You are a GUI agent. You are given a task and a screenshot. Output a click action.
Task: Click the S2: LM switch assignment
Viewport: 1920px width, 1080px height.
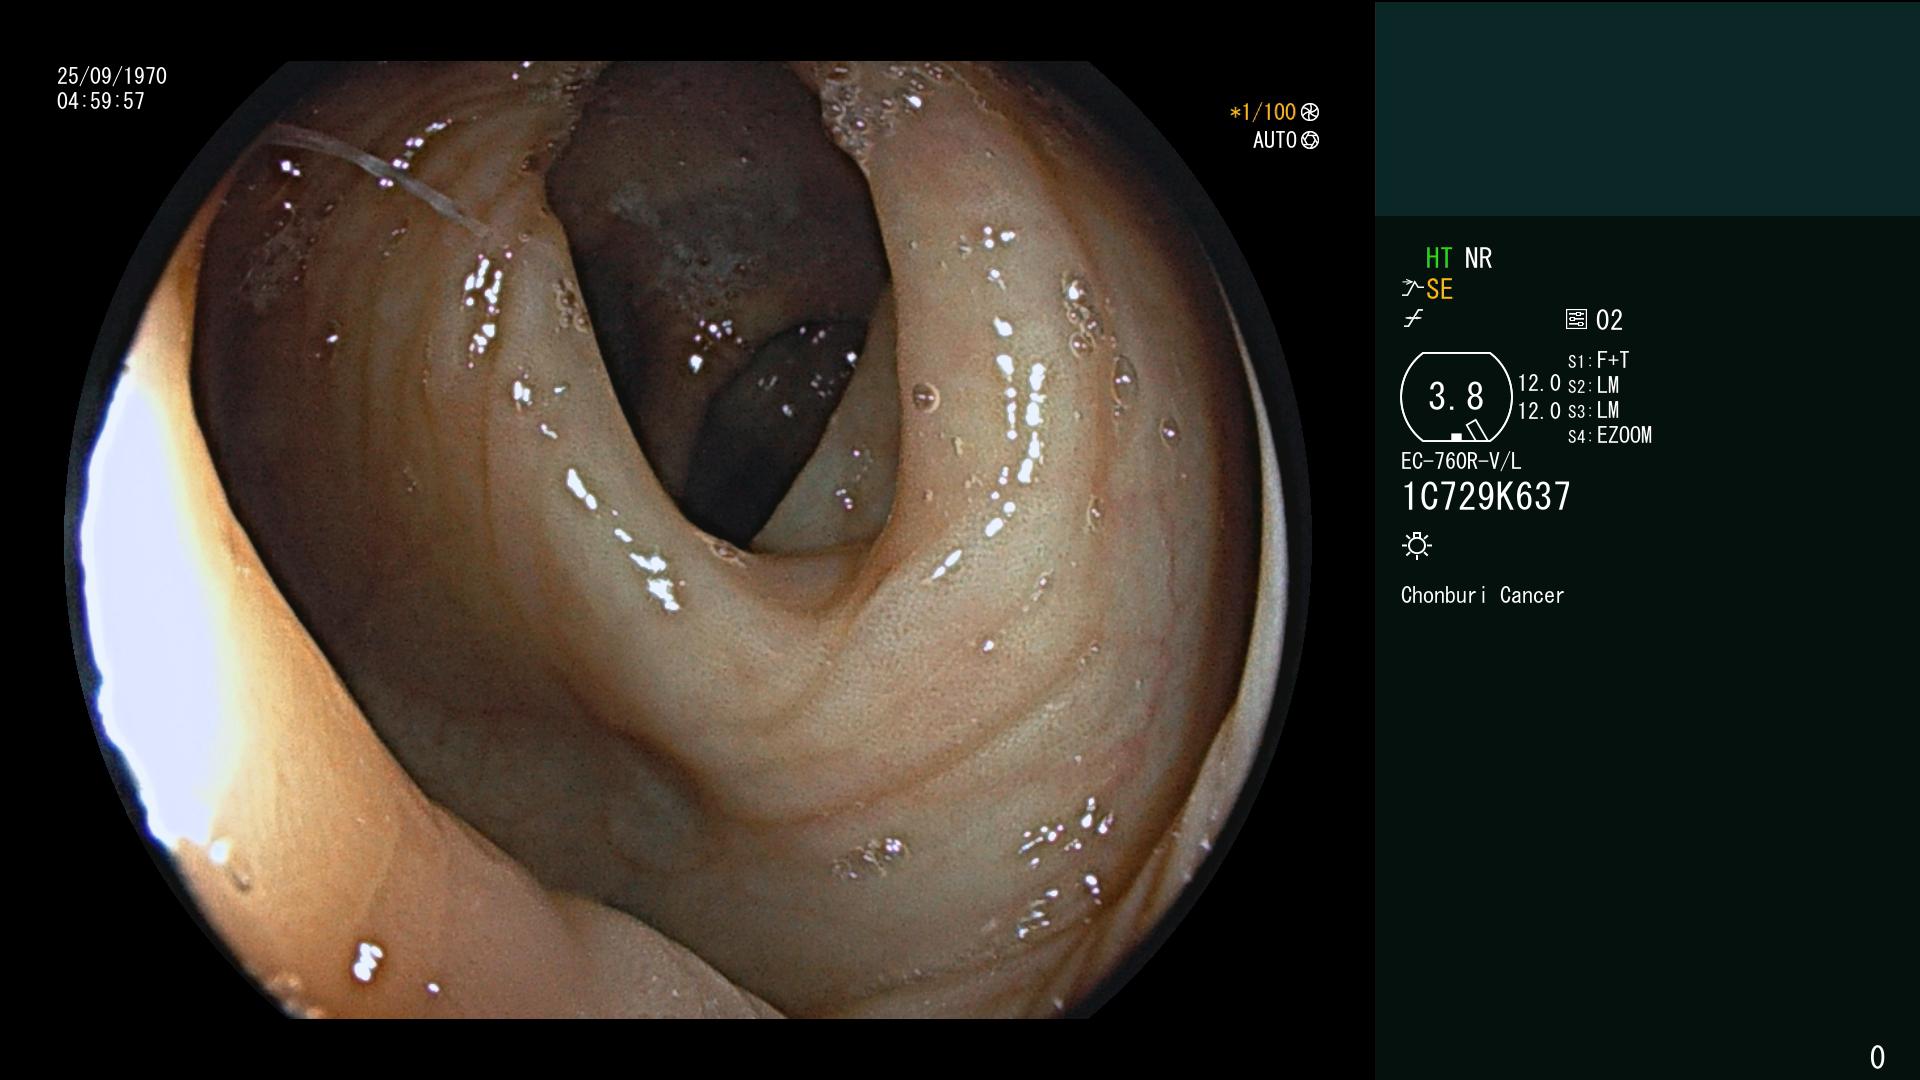[x=1593, y=385]
